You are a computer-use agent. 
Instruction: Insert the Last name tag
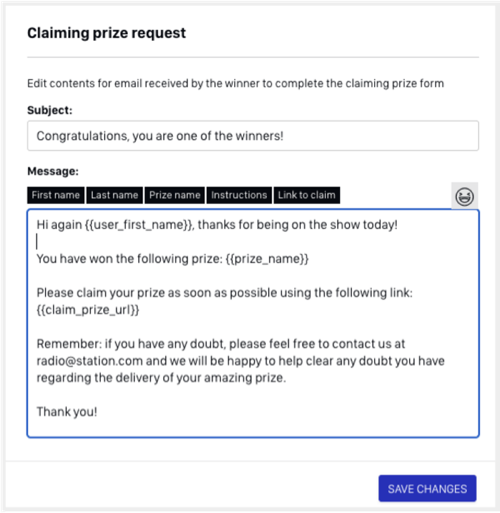pyautogui.click(x=114, y=195)
